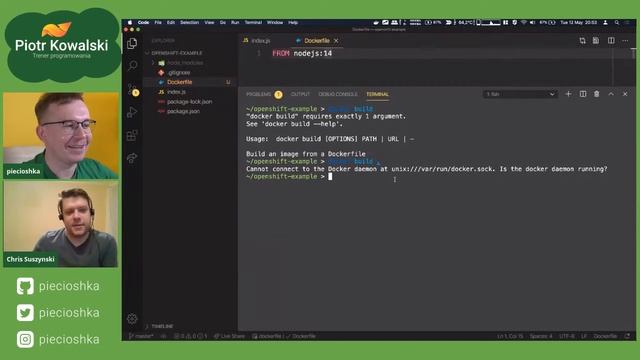This screenshot has width=640, height=360.
Task: Click the master branch status bar item
Action: 141,336
